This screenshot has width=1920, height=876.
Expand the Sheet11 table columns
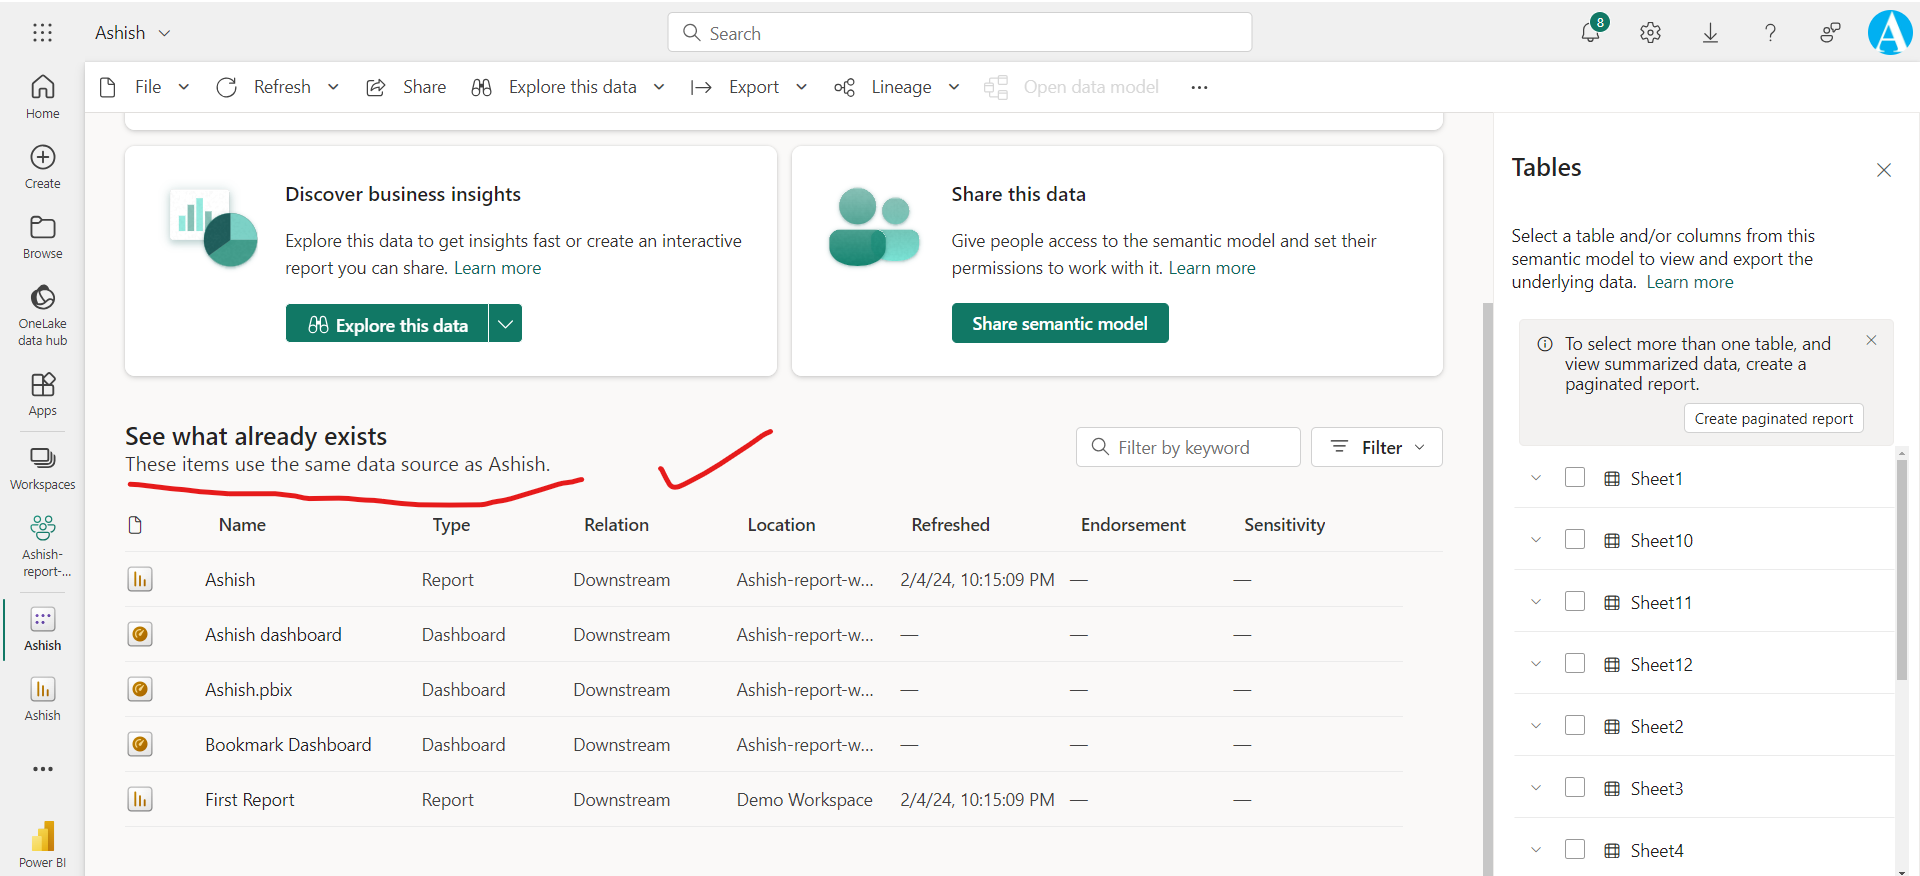[x=1536, y=602]
